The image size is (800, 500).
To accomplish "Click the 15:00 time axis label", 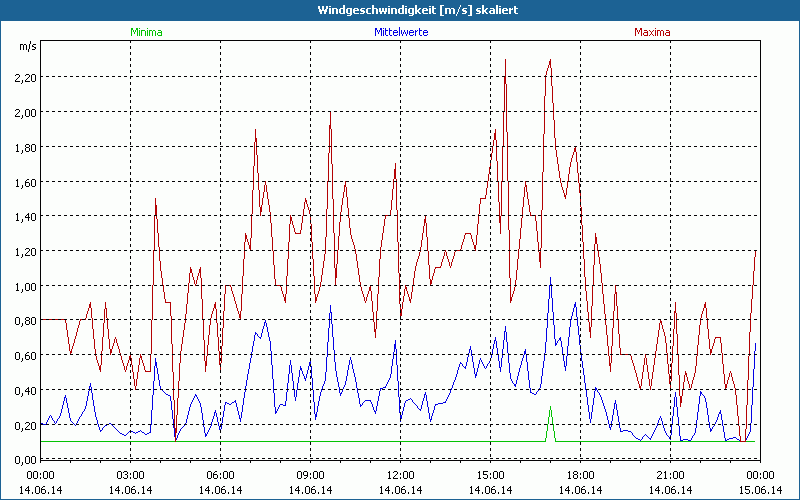I will click(x=490, y=475).
